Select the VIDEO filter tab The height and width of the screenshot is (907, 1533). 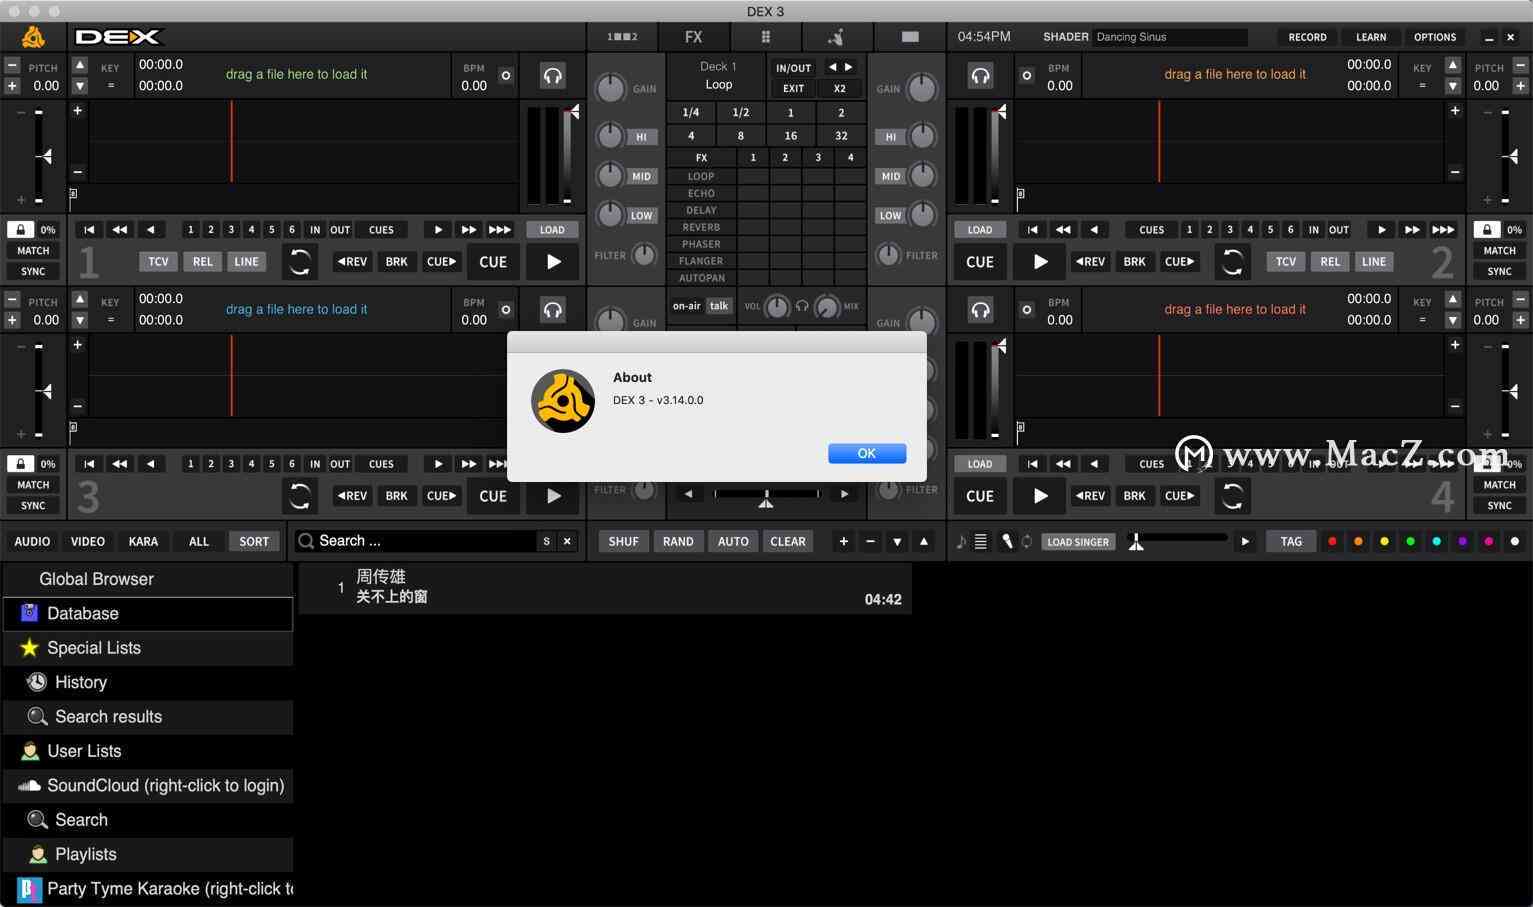tap(88, 541)
